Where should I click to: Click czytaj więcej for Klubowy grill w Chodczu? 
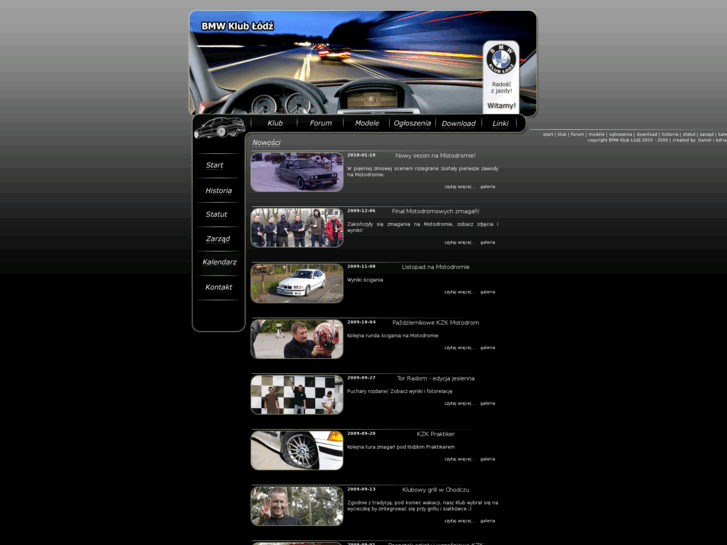(x=459, y=521)
